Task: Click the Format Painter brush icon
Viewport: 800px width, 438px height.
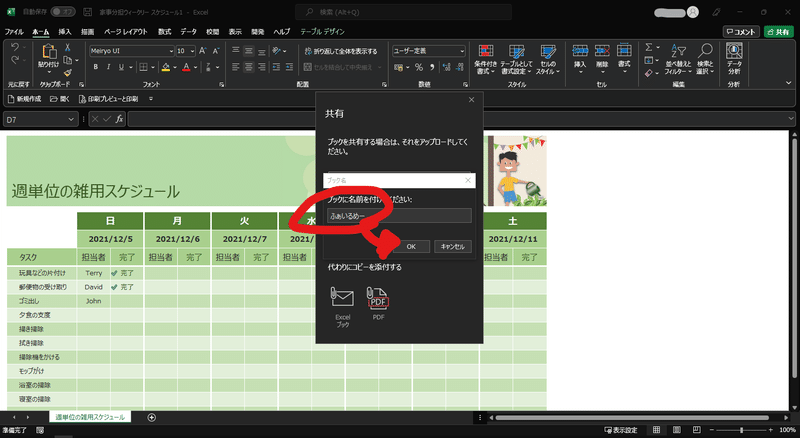Action: [67, 72]
